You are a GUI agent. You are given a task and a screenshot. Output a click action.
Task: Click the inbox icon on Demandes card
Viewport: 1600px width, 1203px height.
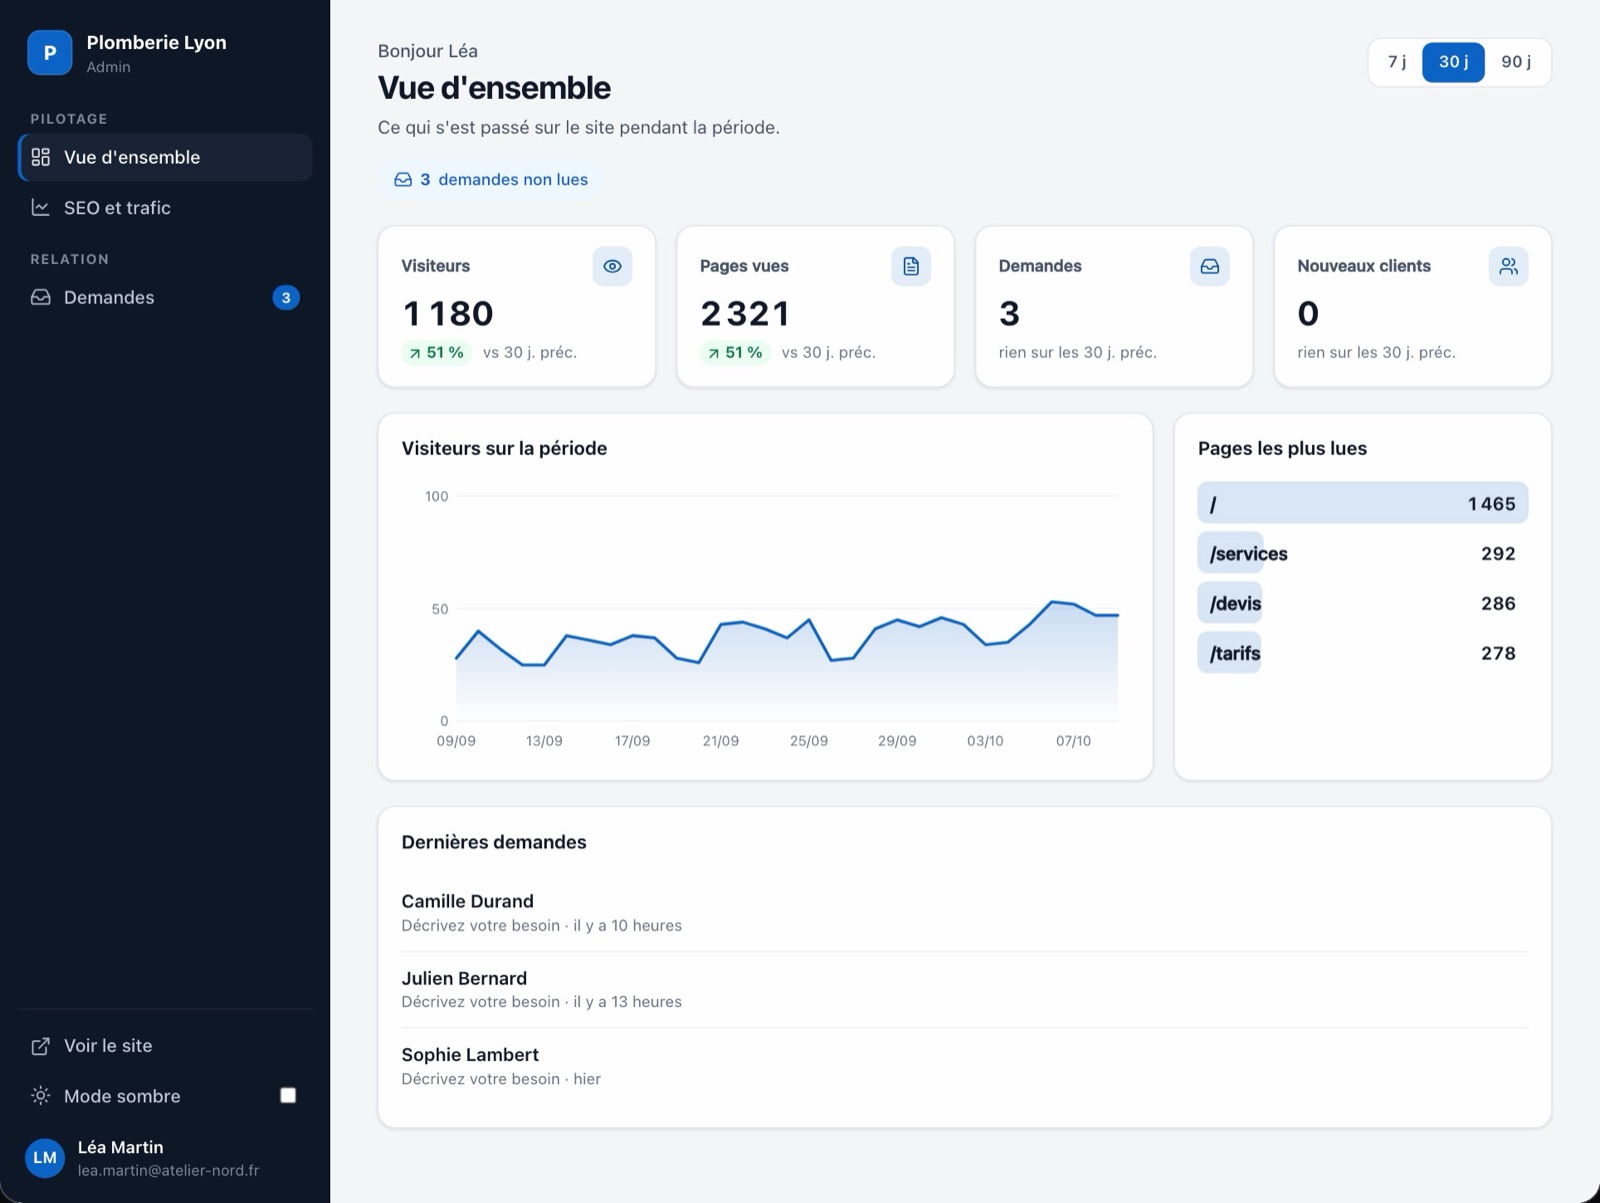point(1210,266)
